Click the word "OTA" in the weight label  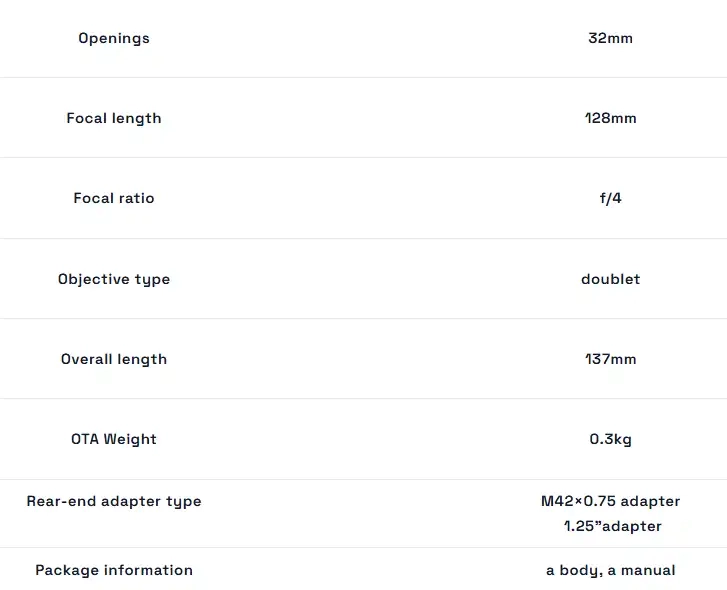[x=85, y=439]
